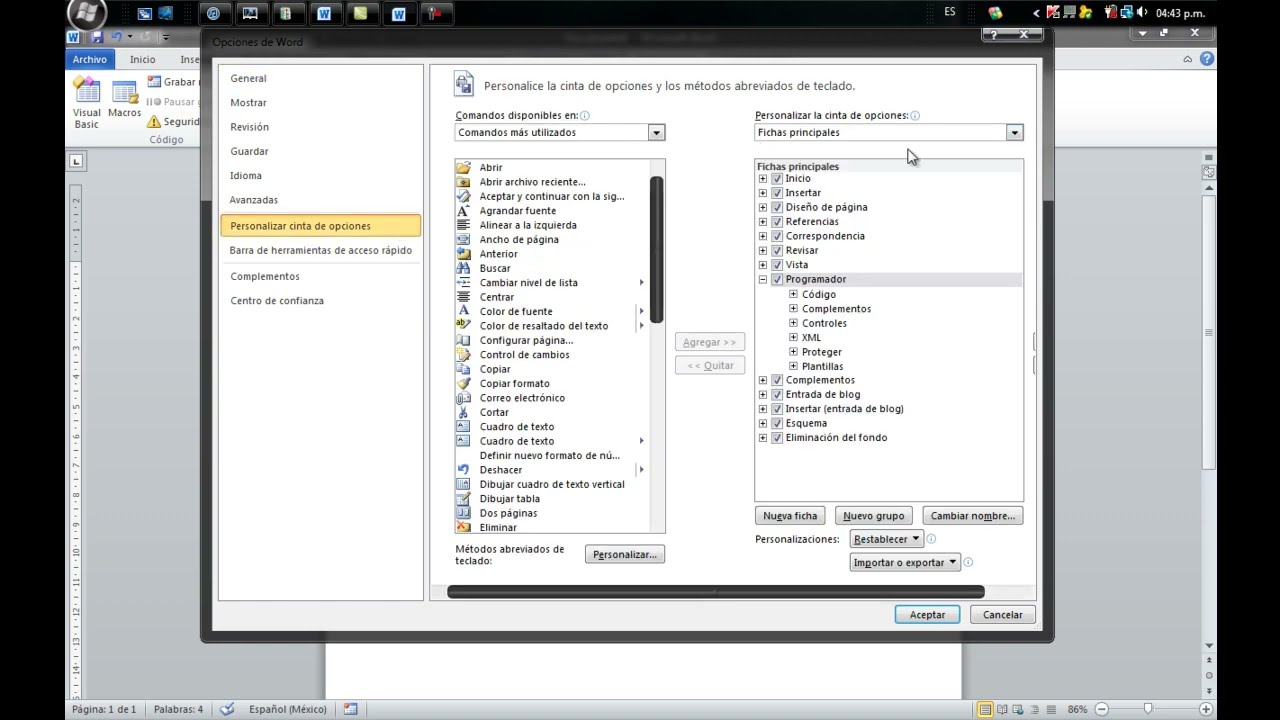The image size is (1280, 720).
Task: Click the Save icon in the Quick Access Toolbar
Action: [97, 37]
